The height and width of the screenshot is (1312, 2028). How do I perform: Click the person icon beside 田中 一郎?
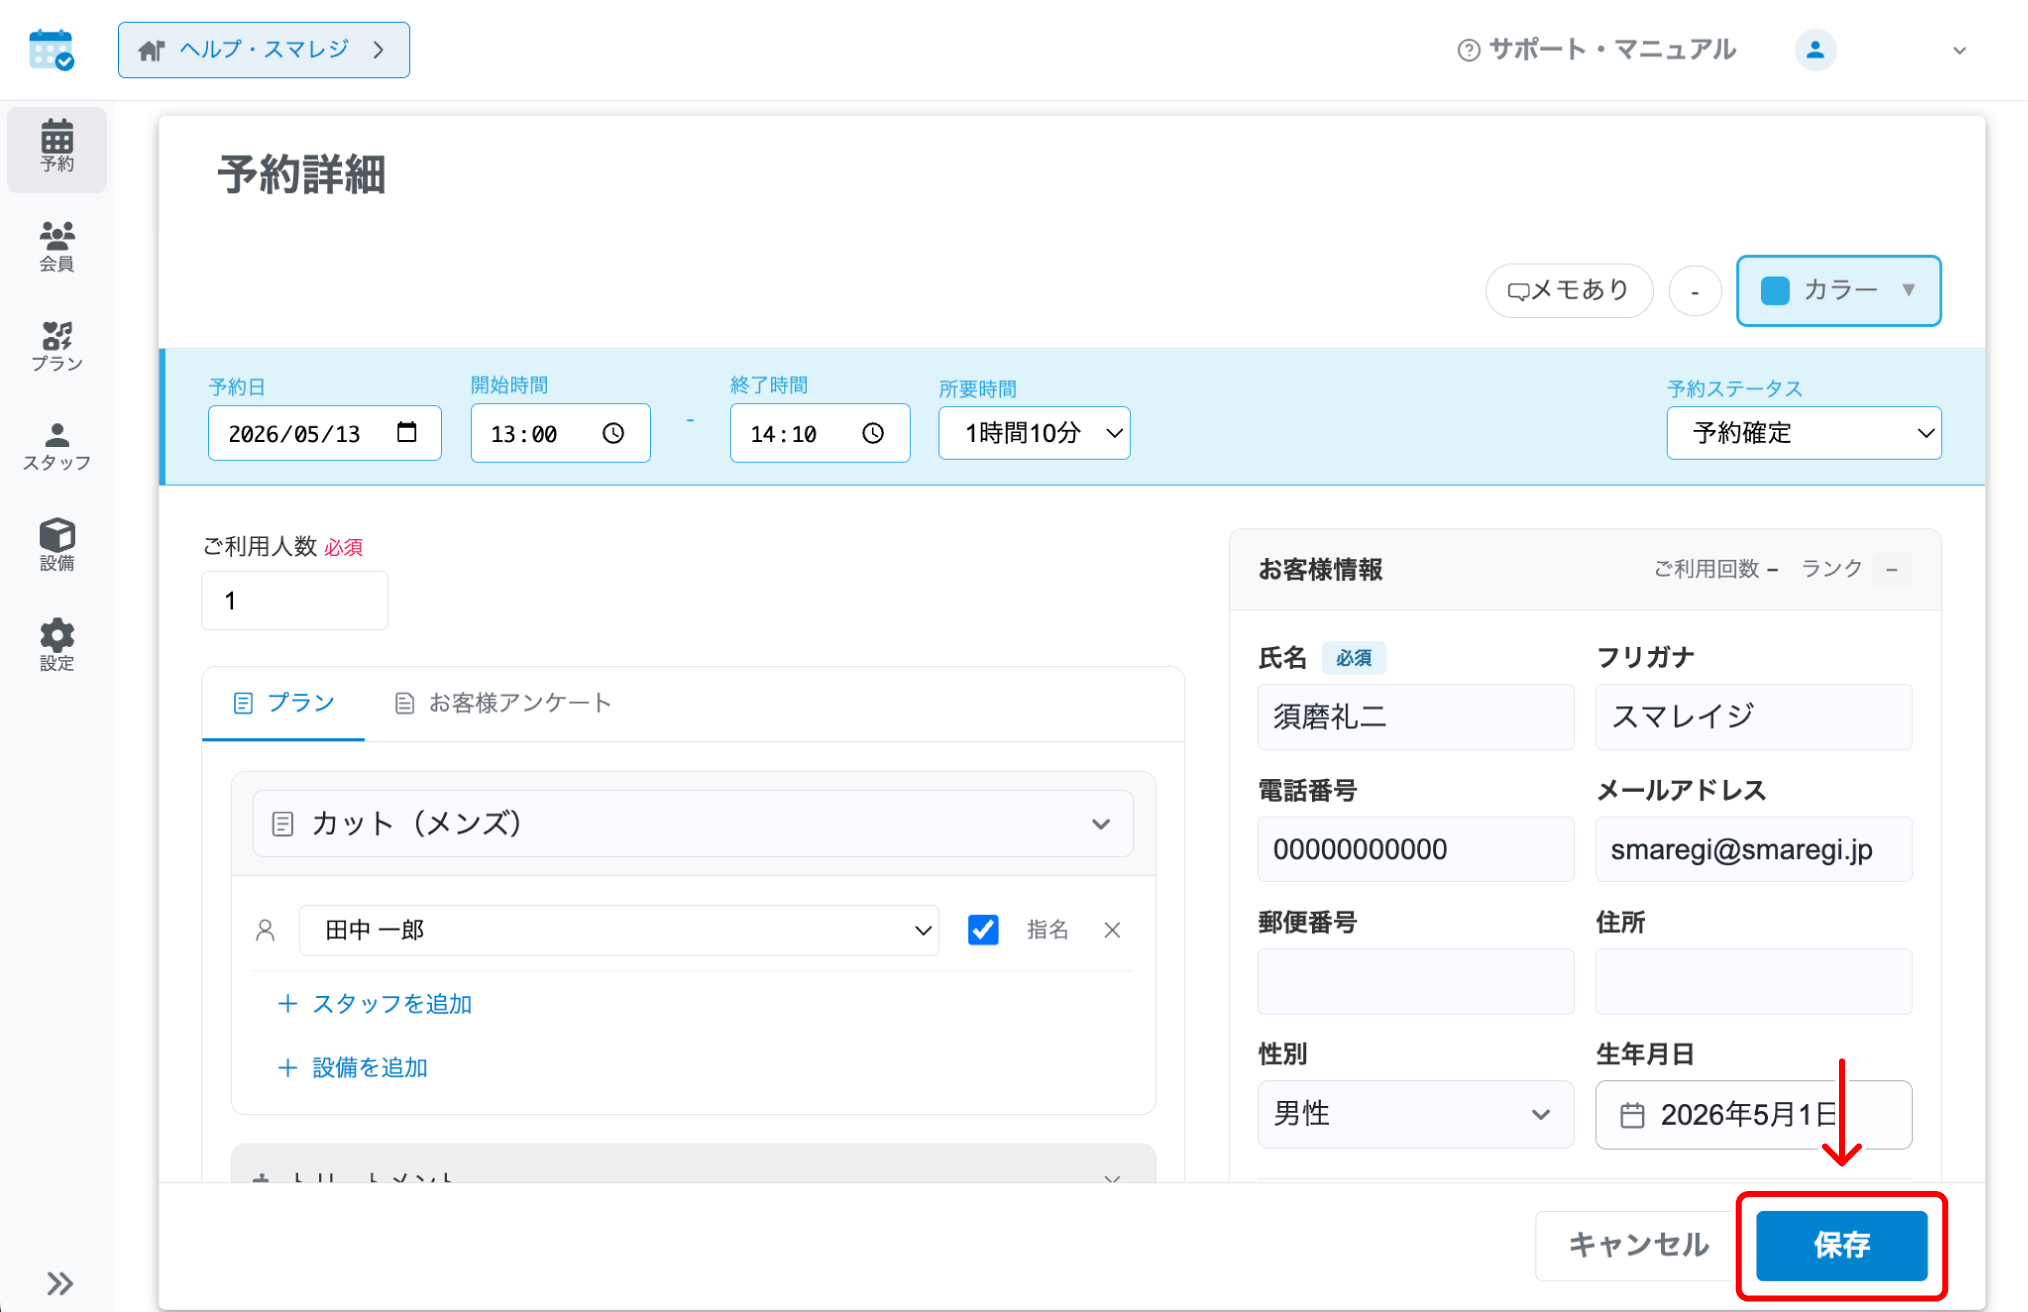(x=265, y=930)
